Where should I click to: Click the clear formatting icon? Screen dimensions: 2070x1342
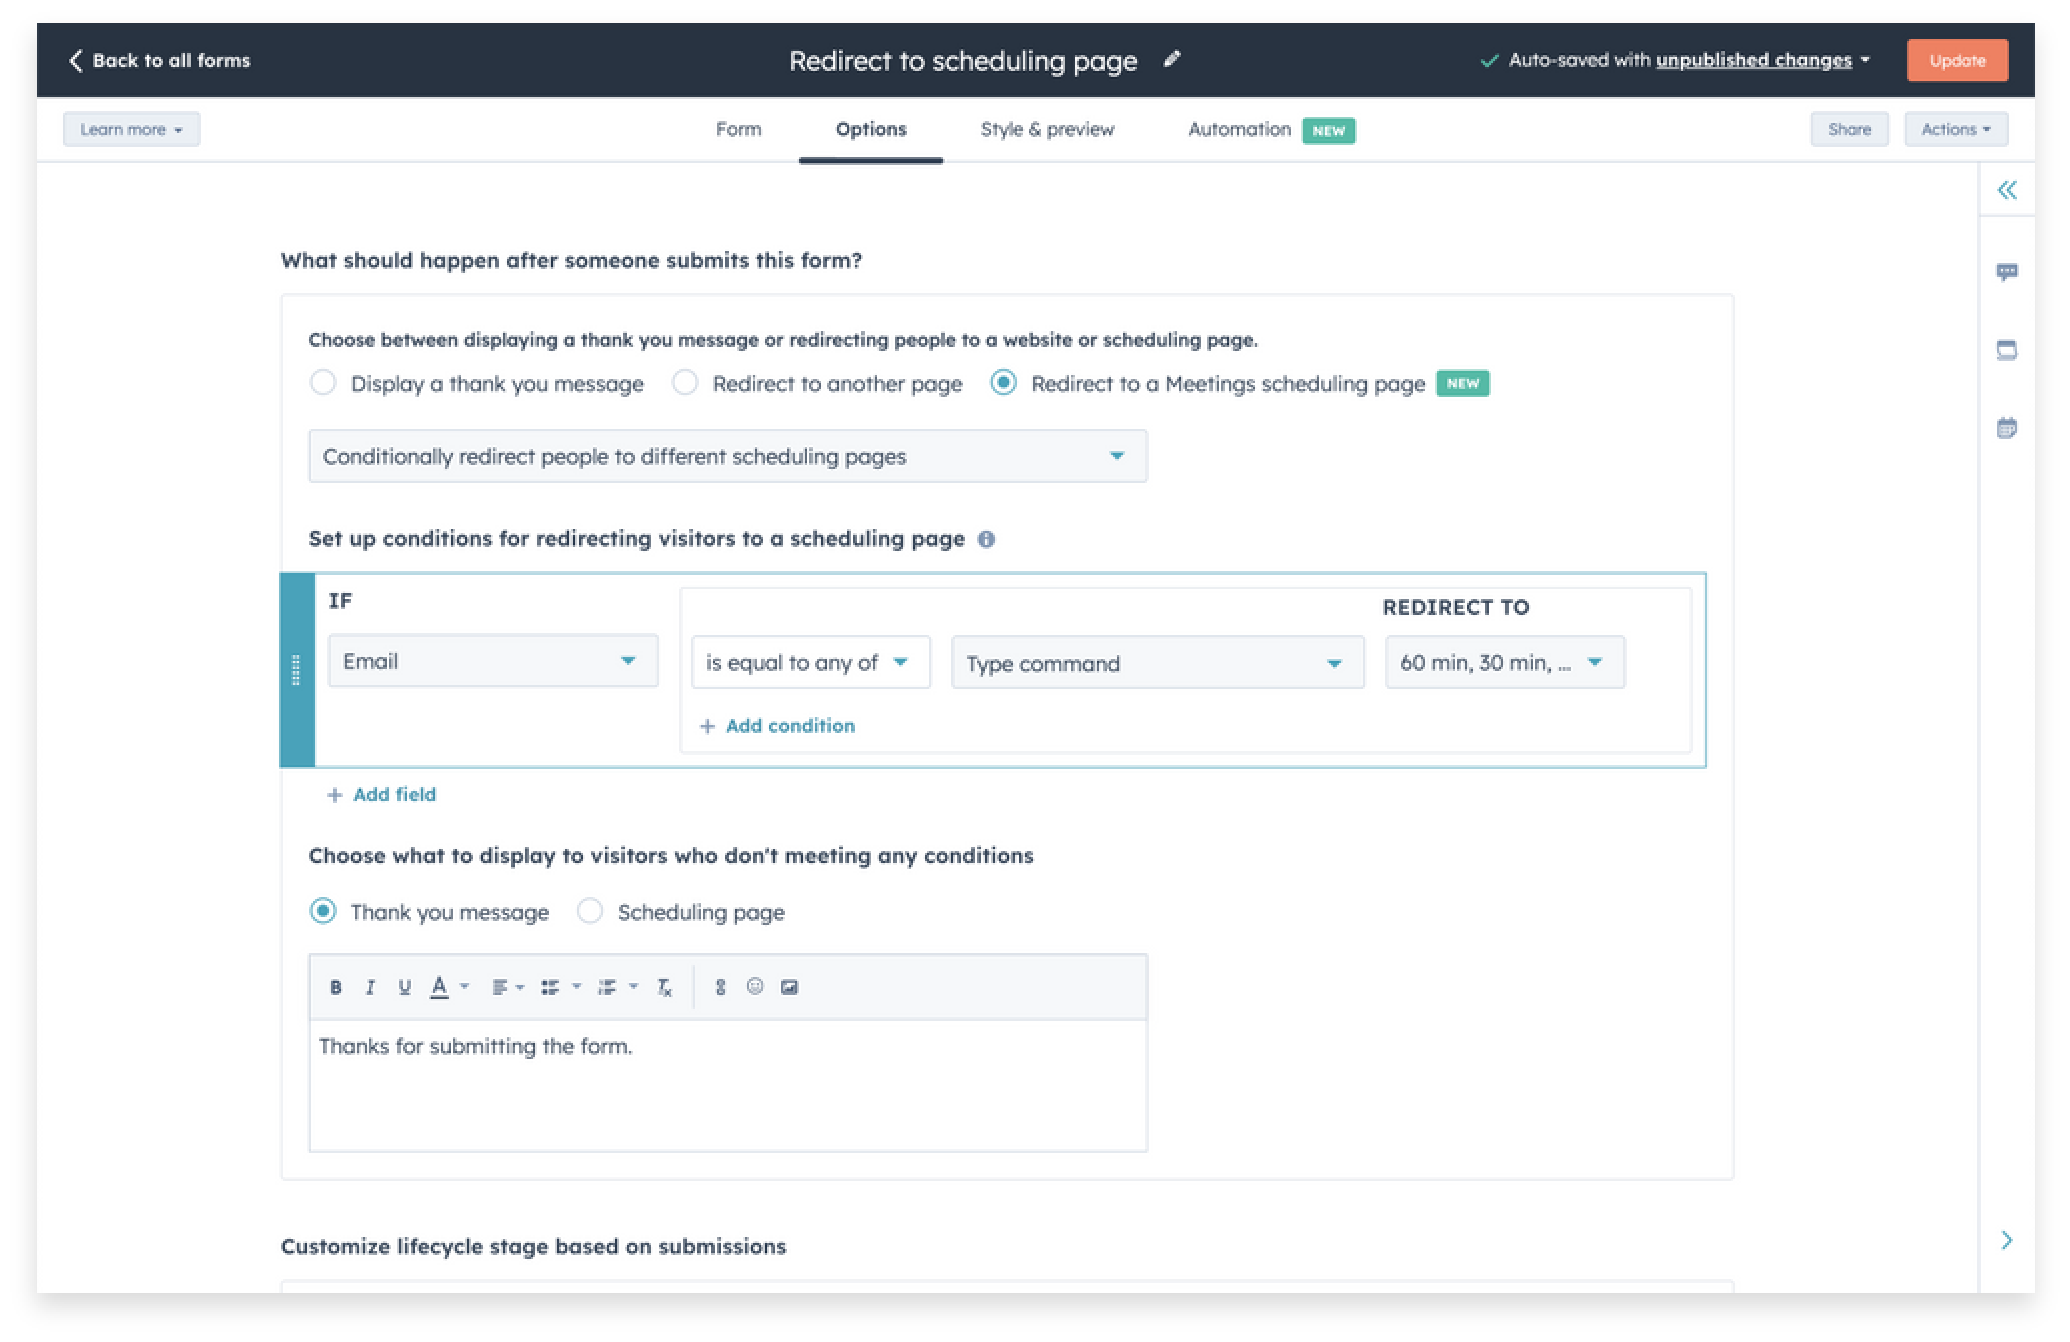[x=664, y=987]
